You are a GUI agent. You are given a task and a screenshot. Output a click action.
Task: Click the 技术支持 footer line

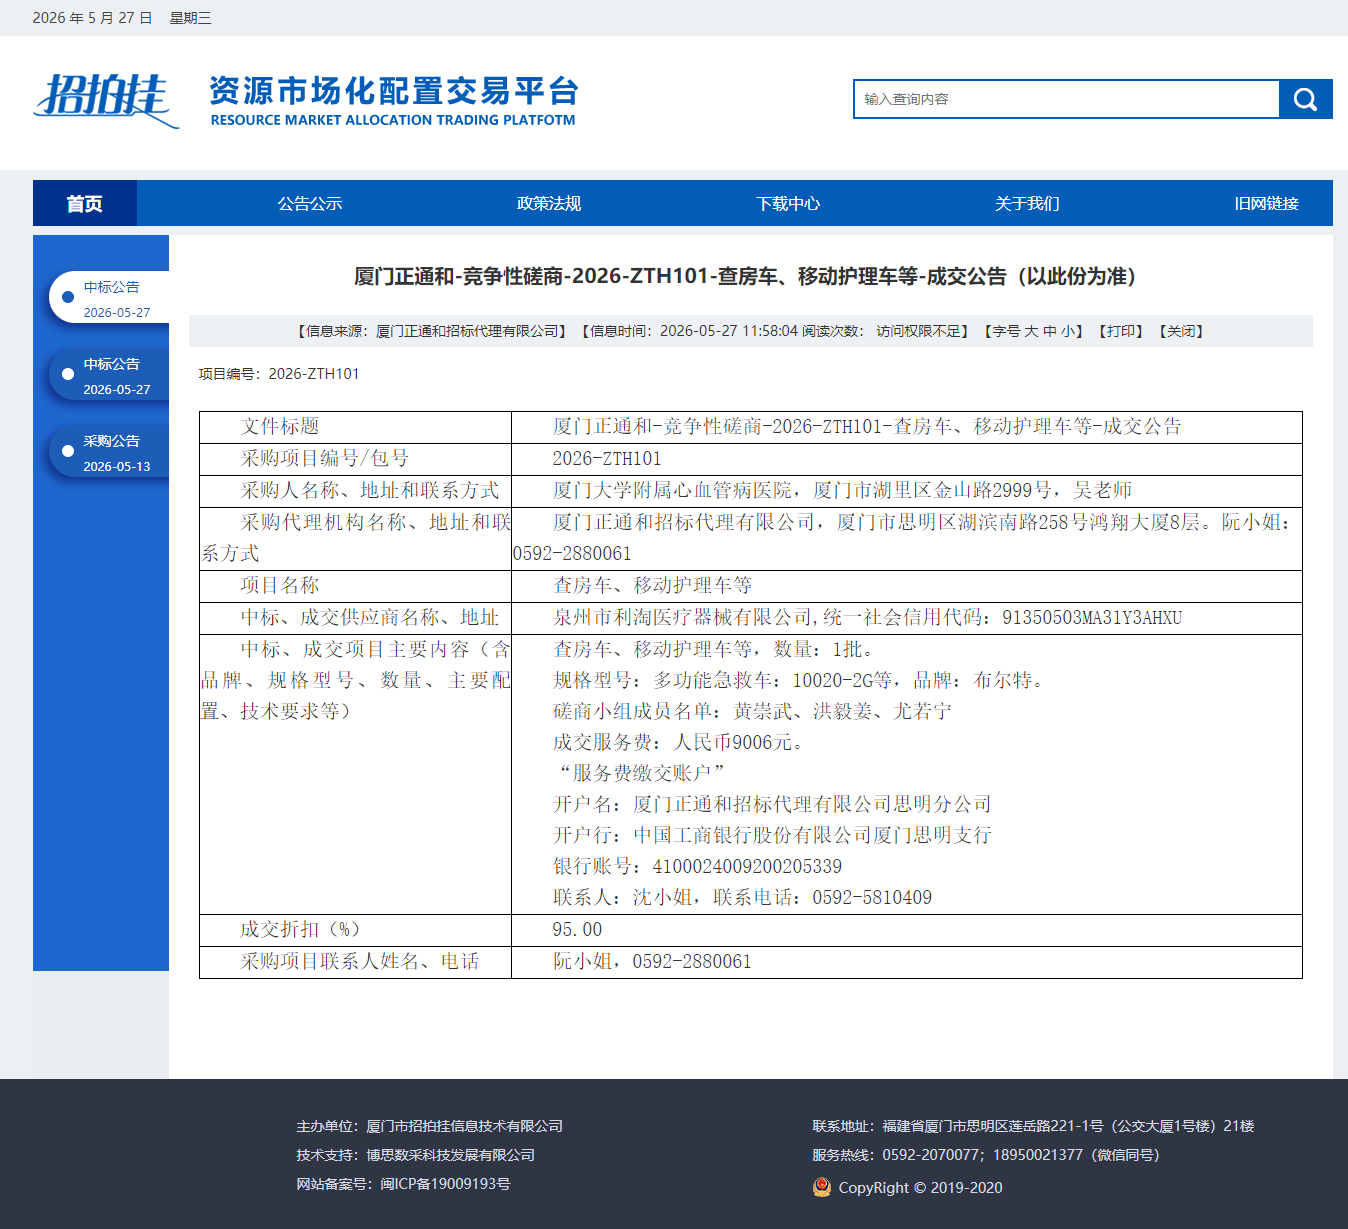click(x=416, y=1155)
